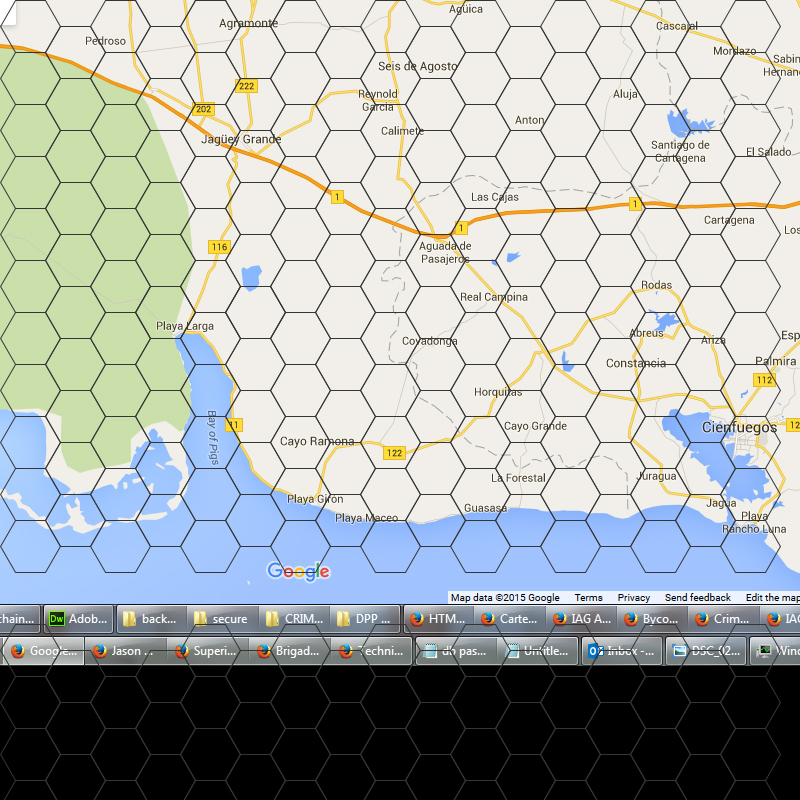Click the Send feedback link
The width and height of the screenshot is (800, 800).
(697, 597)
